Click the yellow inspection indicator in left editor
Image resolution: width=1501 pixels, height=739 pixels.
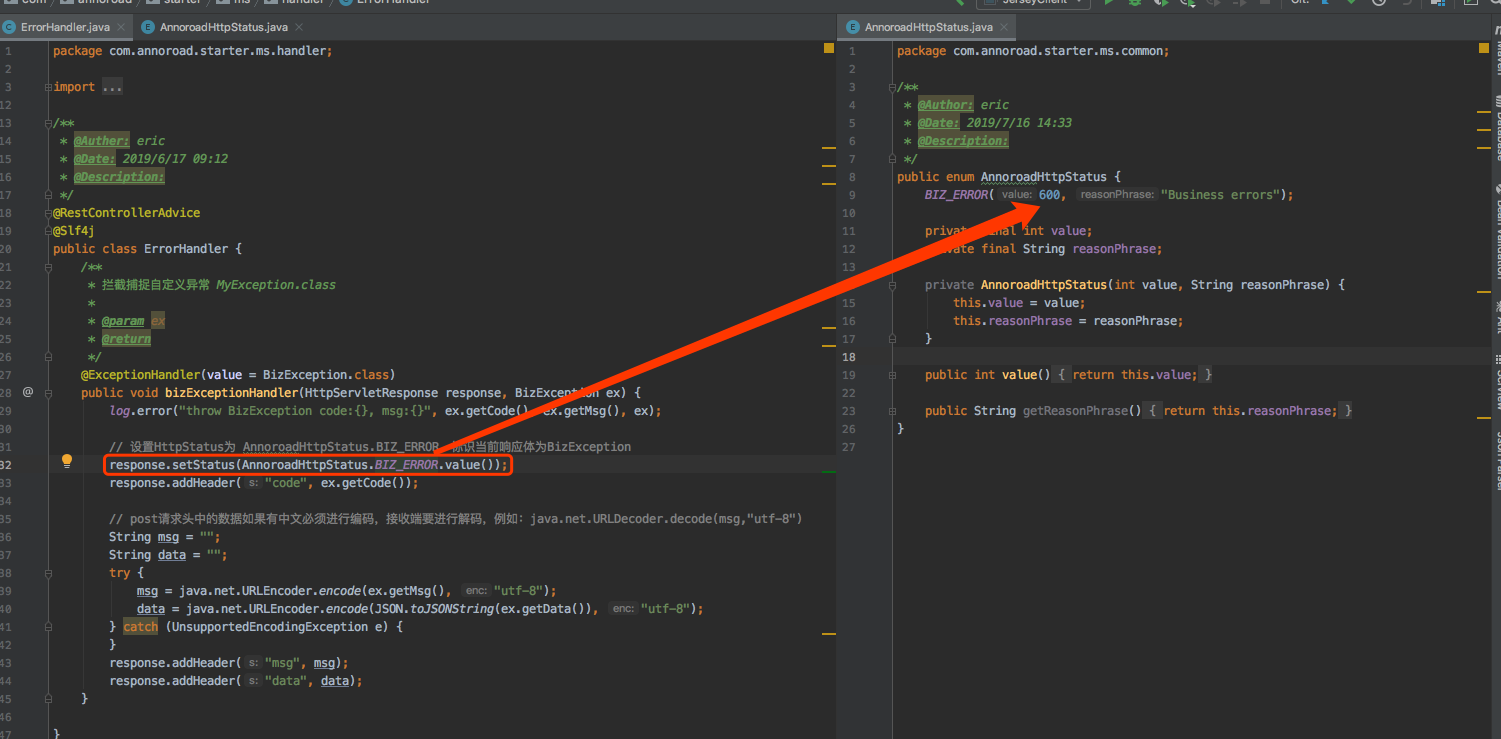pyautogui.click(x=828, y=48)
